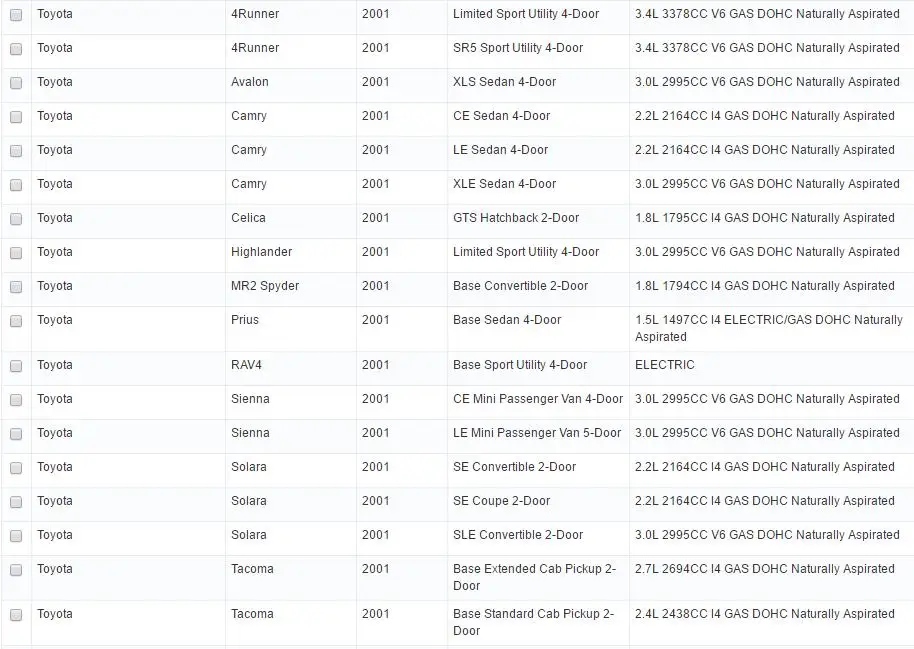Tick the MR2 Spyder row checkbox
Viewport: 914px width, 649px height.
pos(16,286)
